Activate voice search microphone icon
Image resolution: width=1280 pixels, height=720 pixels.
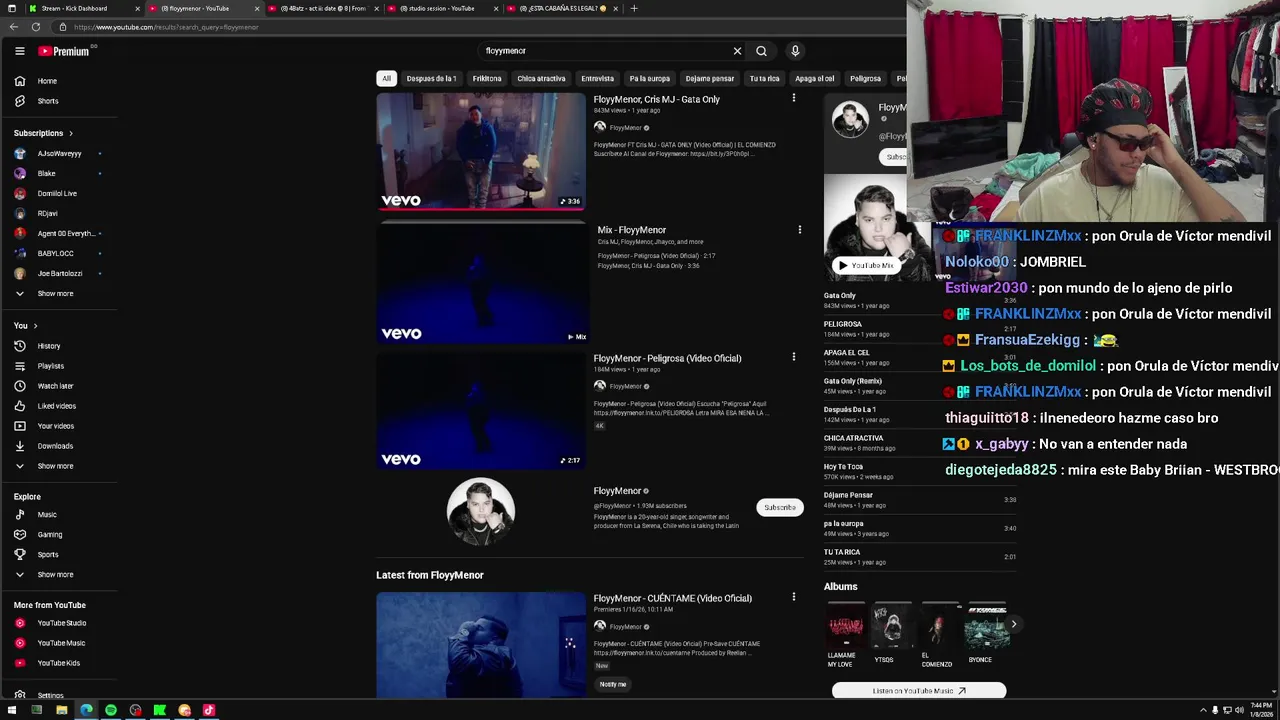click(x=795, y=51)
